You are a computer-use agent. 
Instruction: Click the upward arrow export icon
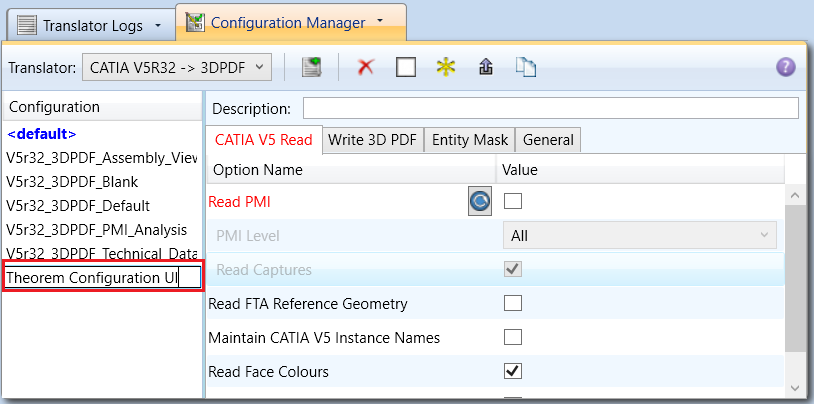(485, 67)
